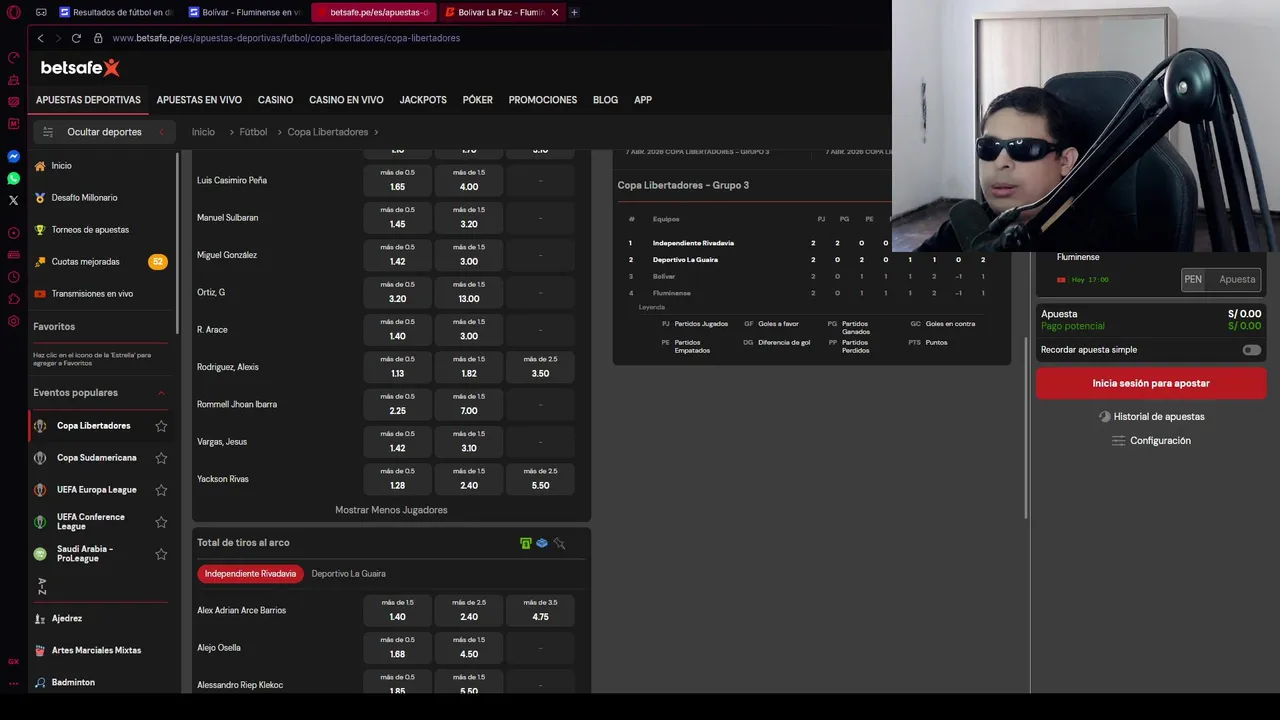Open the CASINO menu item
The image size is (1280, 720).
(x=275, y=100)
